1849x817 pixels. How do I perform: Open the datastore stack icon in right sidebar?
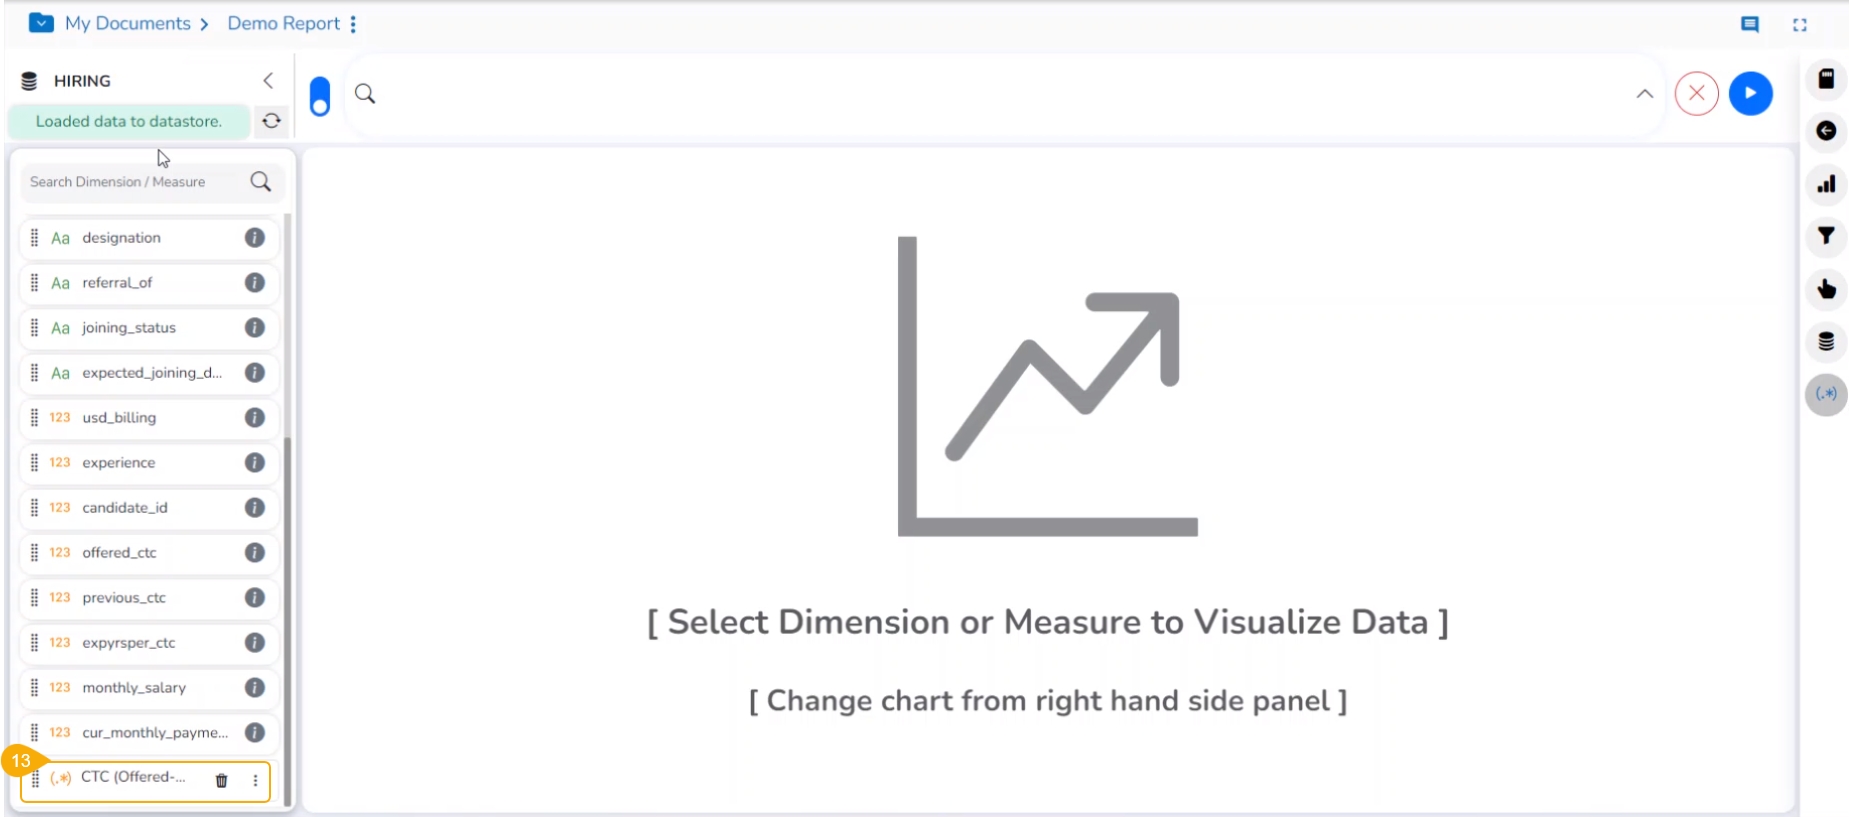point(1826,342)
